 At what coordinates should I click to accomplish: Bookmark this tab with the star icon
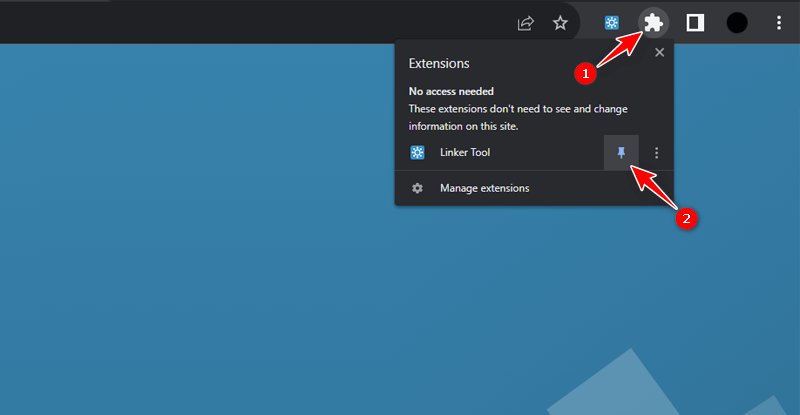(x=560, y=23)
